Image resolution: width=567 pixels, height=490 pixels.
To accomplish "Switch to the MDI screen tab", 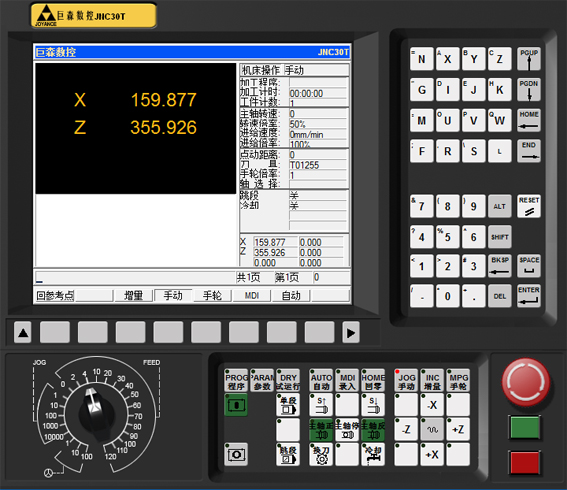I will 252,295.
